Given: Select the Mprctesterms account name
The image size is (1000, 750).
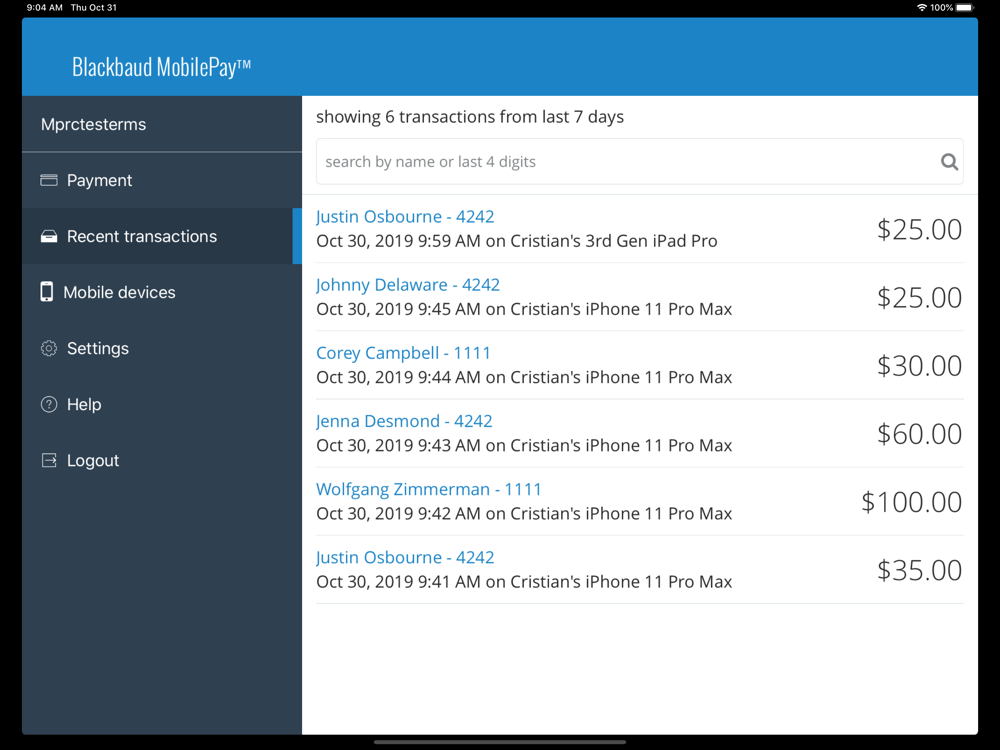Looking at the screenshot, I should click(94, 124).
